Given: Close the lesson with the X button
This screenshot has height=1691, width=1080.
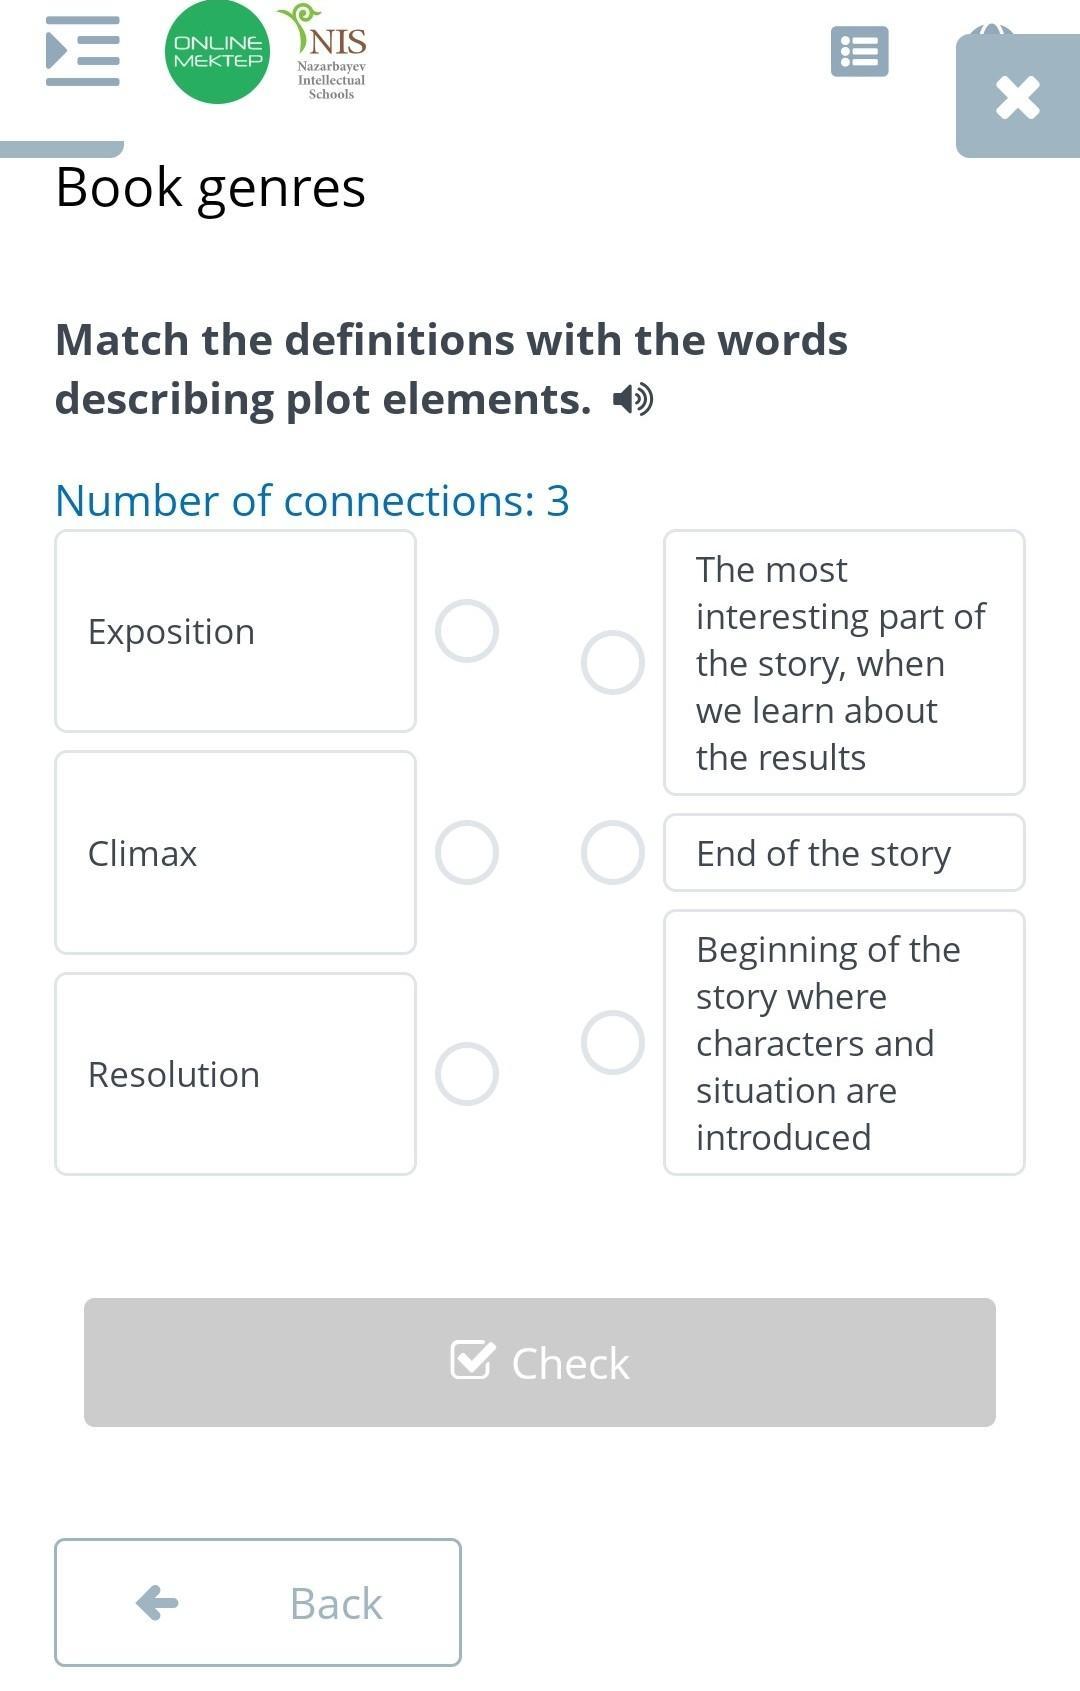Looking at the screenshot, I should (1018, 96).
